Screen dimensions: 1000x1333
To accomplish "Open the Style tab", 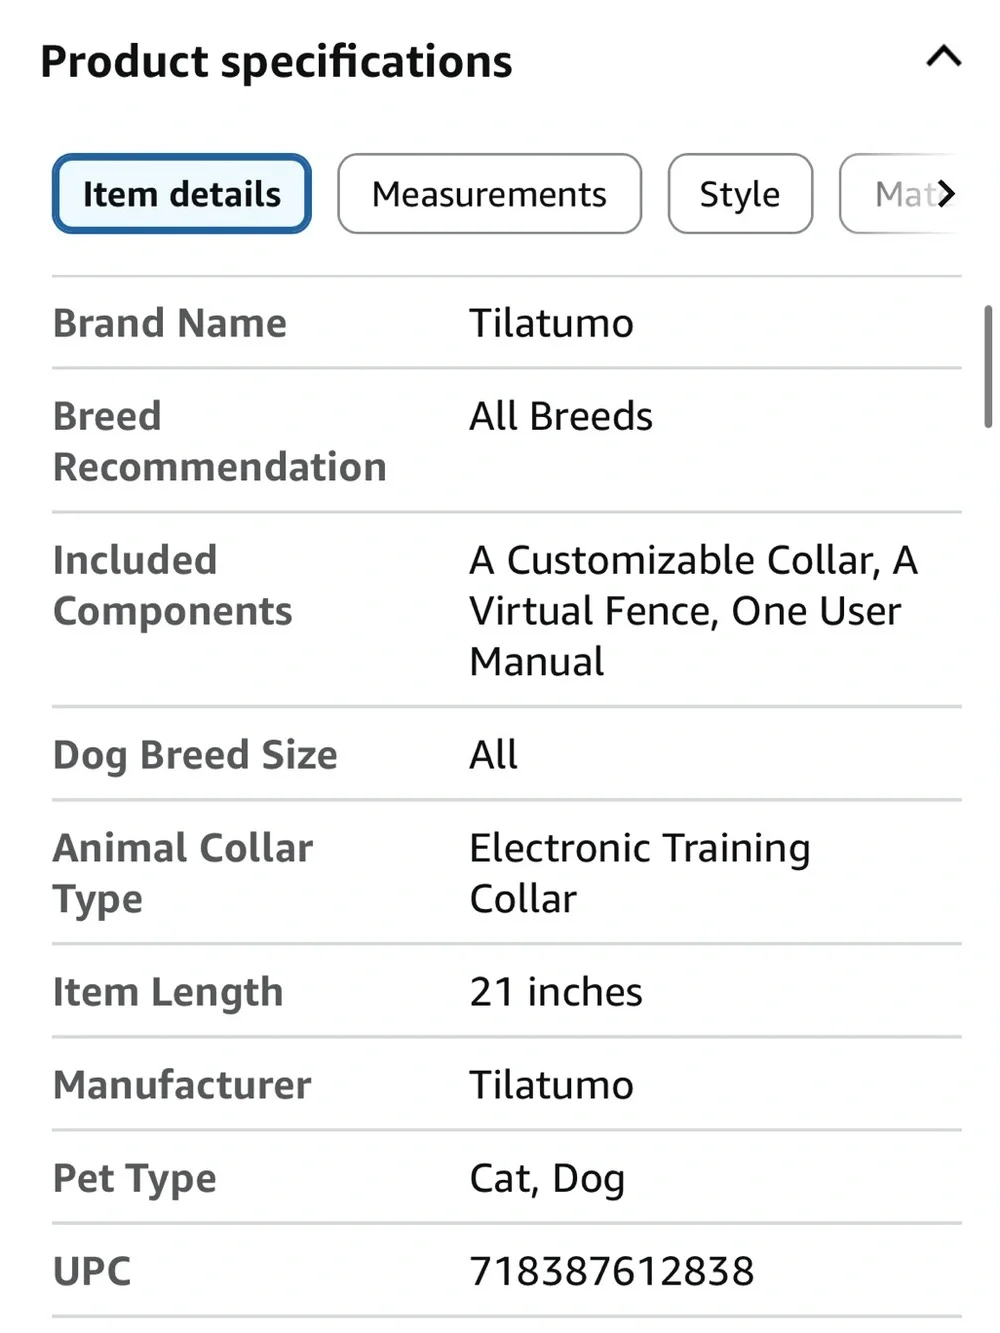I will tap(740, 194).
